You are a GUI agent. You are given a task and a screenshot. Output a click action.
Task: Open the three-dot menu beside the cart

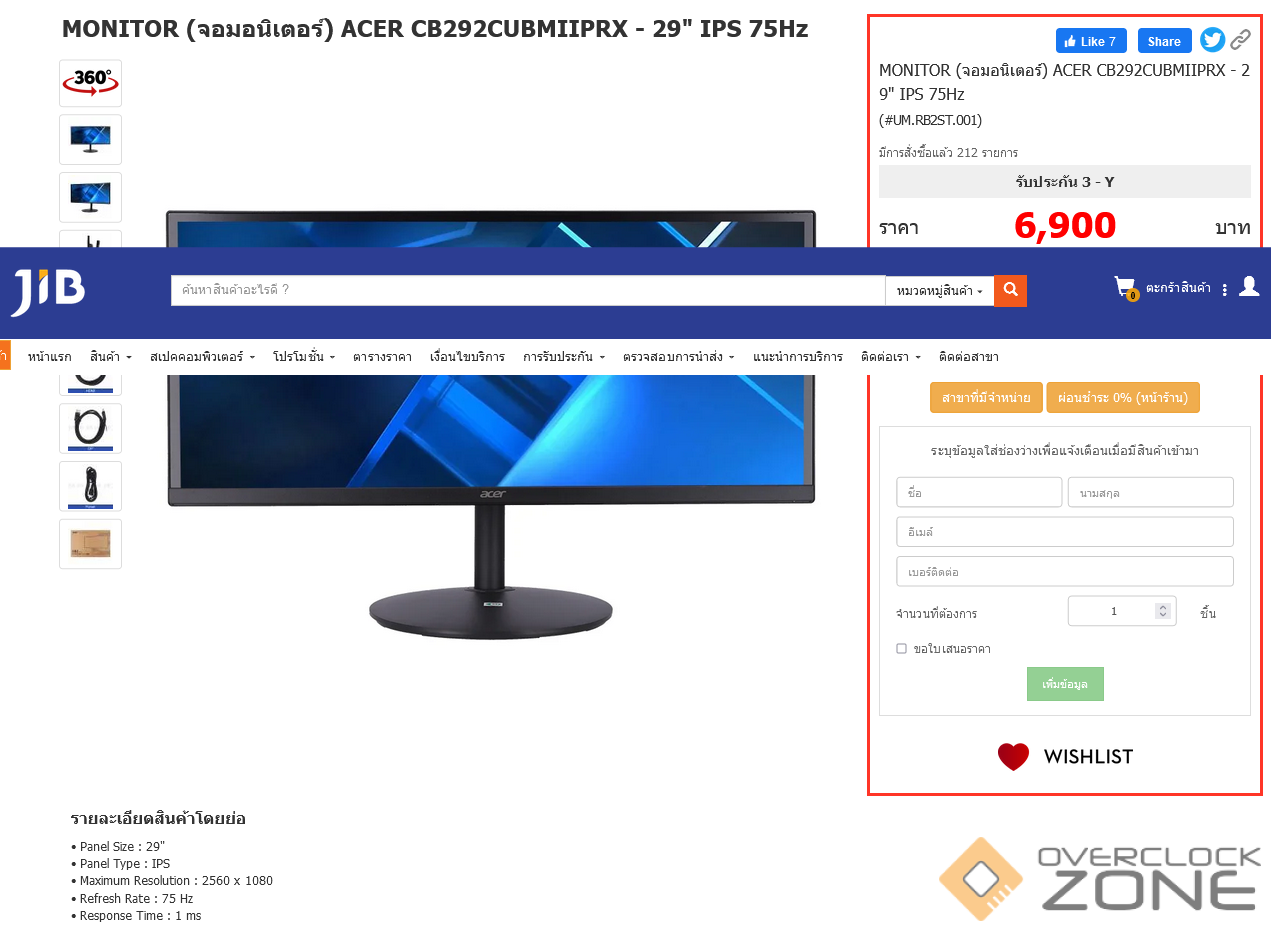[x=1225, y=290]
